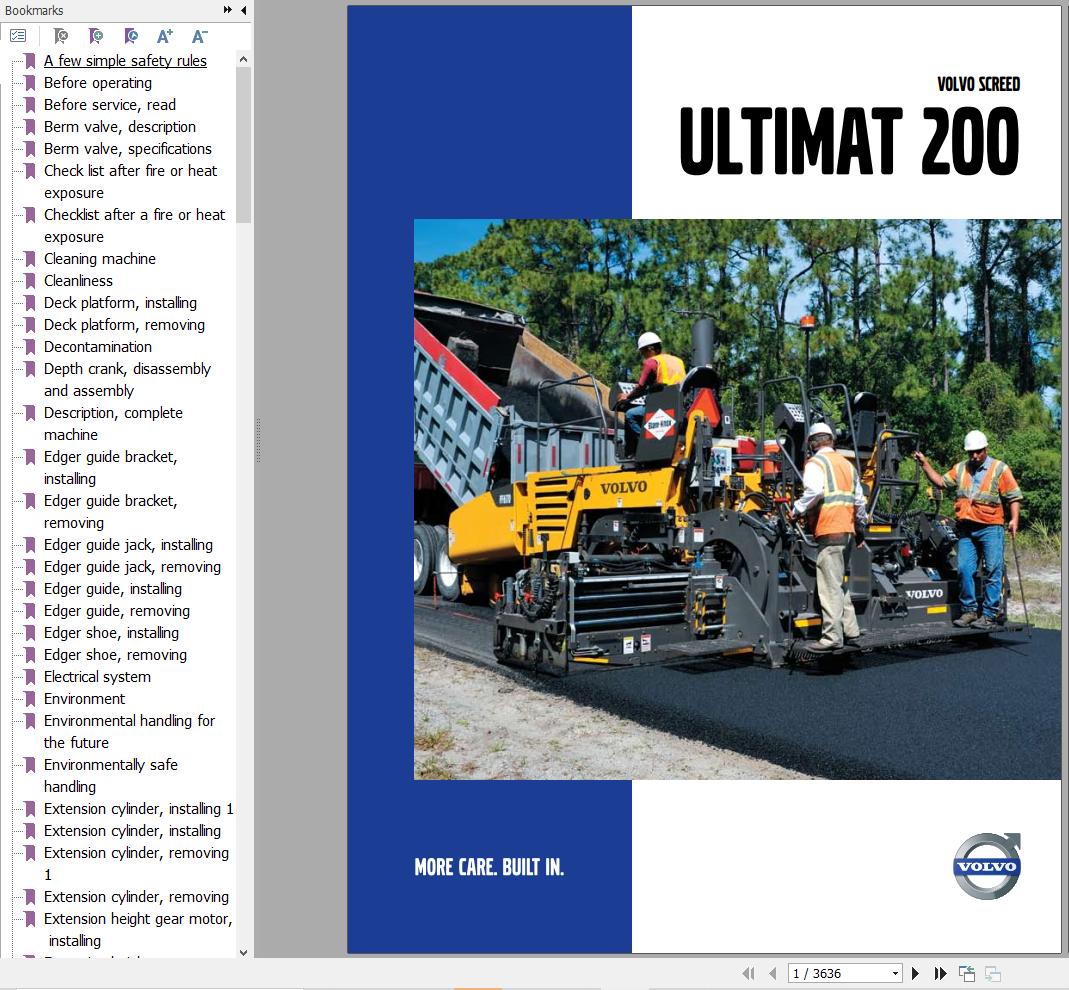Open 'Extension cylinder, removing 1' bookmark
This screenshot has width=1069, height=990.
(x=136, y=863)
